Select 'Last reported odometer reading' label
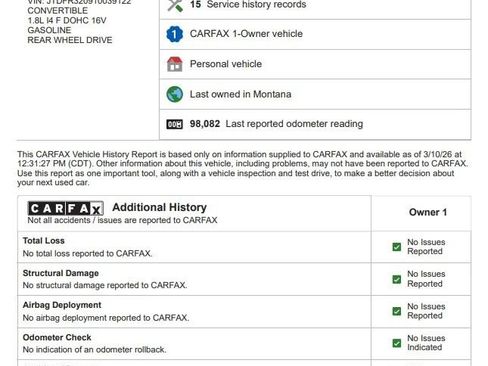 tap(294, 124)
